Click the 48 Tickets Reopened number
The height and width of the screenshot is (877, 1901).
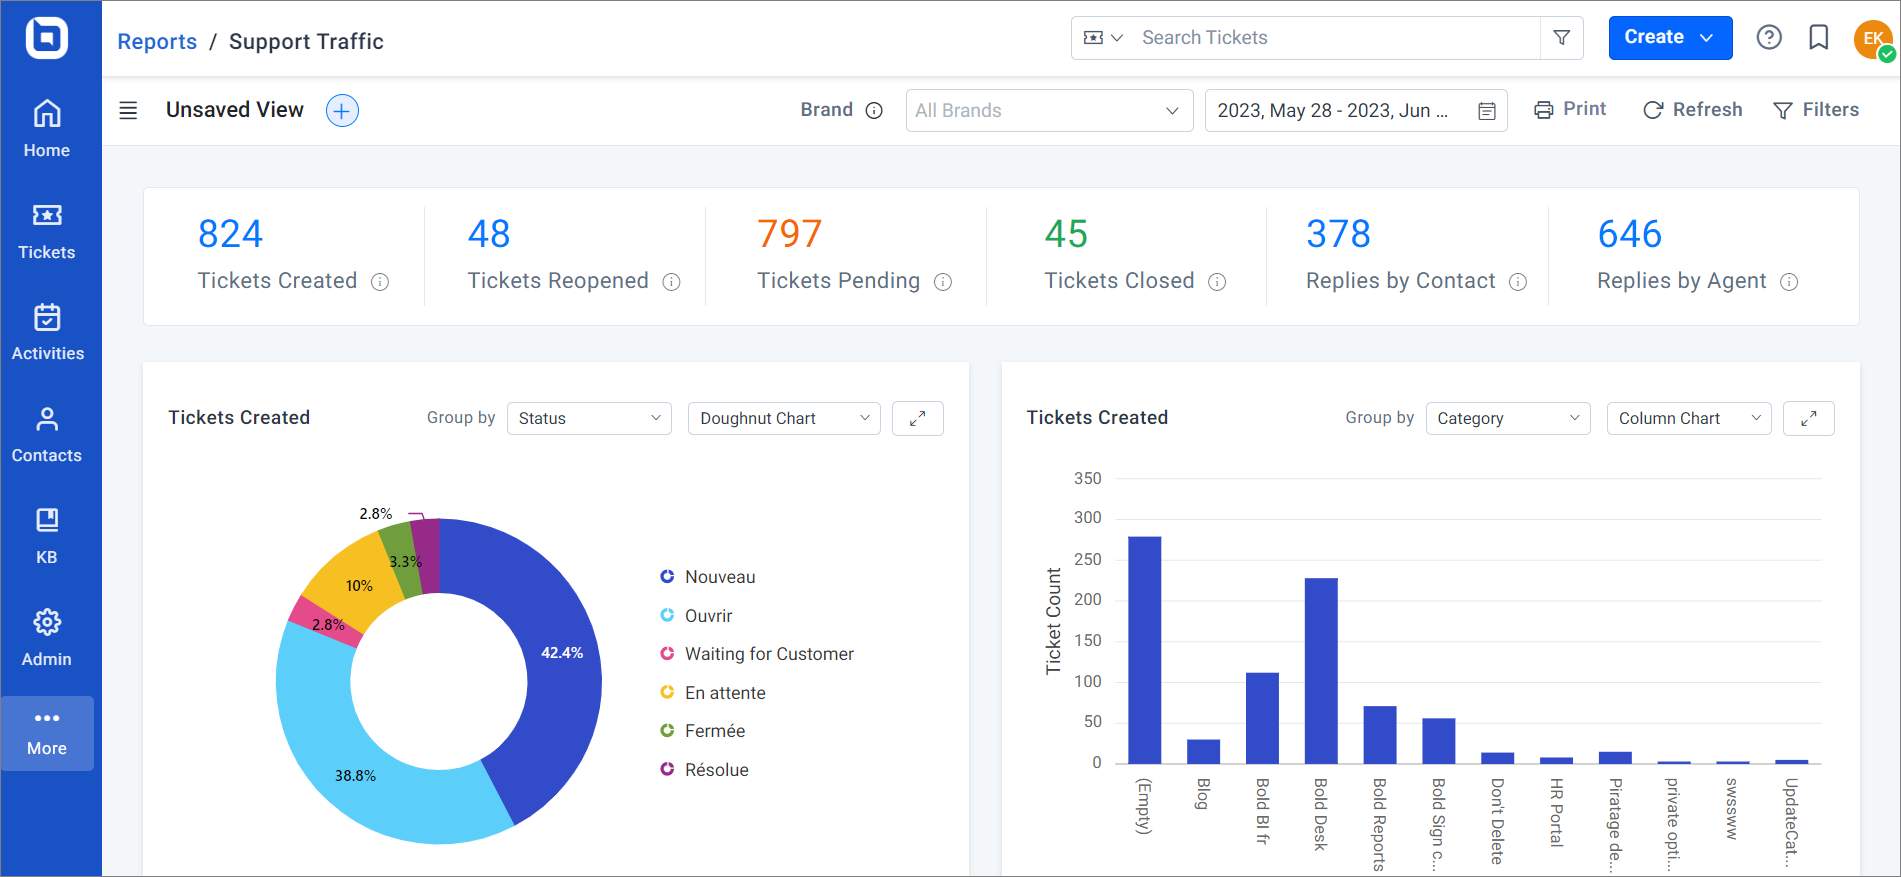[x=489, y=234]
